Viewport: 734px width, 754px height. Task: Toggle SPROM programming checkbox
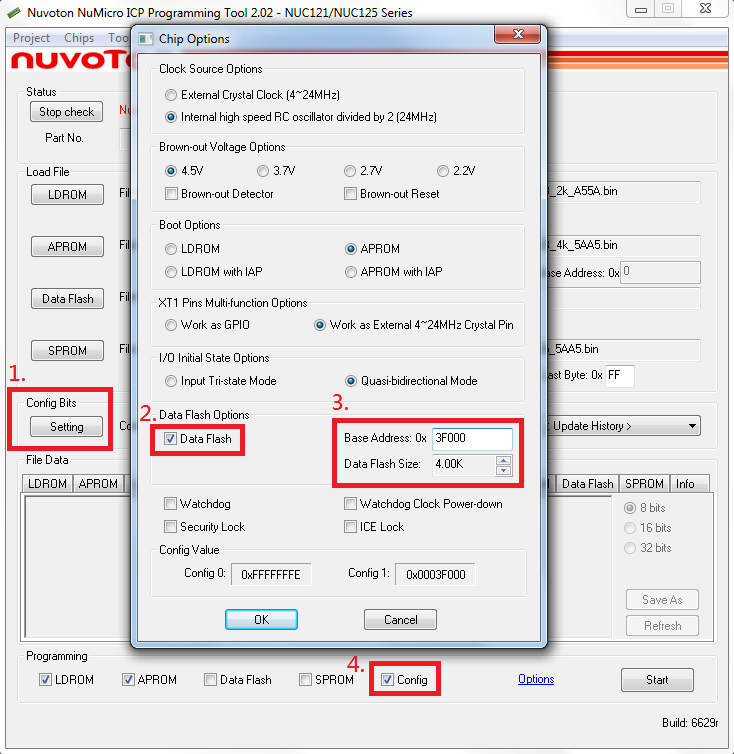305,679
